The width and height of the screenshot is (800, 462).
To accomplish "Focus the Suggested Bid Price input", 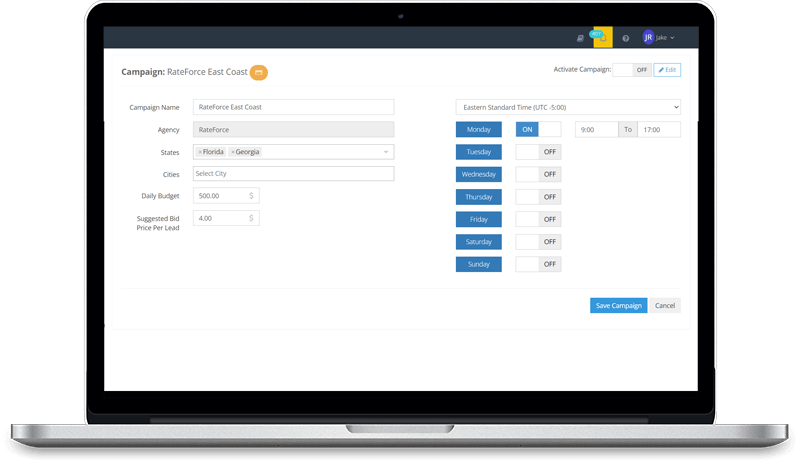I will coord(226,218).
